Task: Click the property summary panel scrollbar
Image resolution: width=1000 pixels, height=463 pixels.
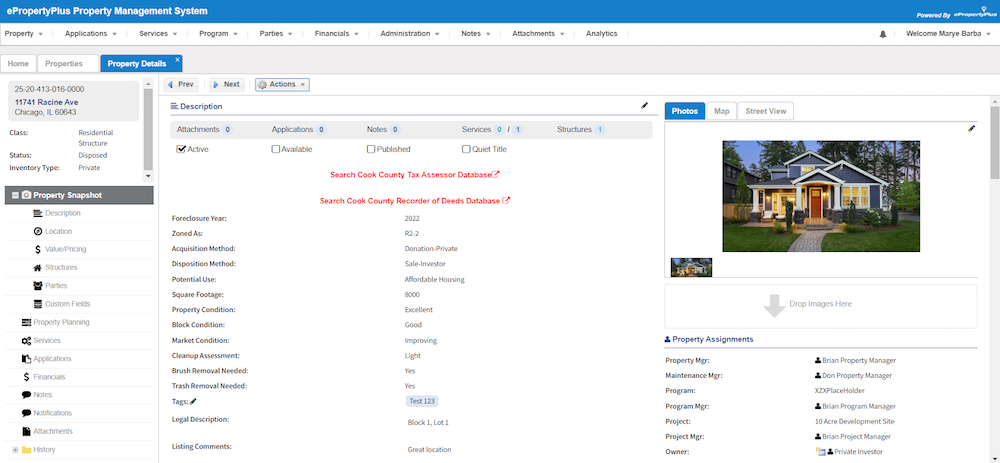Action: (x=149, y=129)
